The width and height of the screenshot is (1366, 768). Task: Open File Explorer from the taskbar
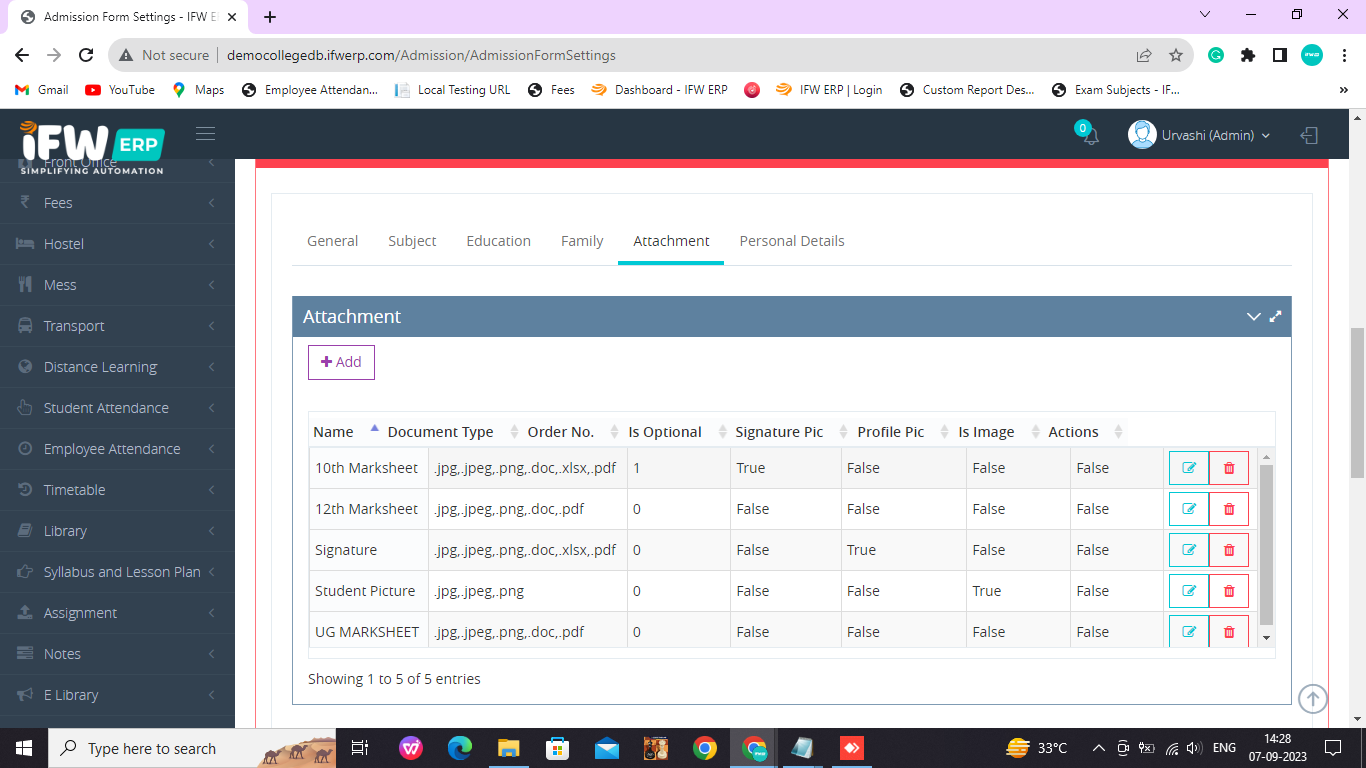509,748
